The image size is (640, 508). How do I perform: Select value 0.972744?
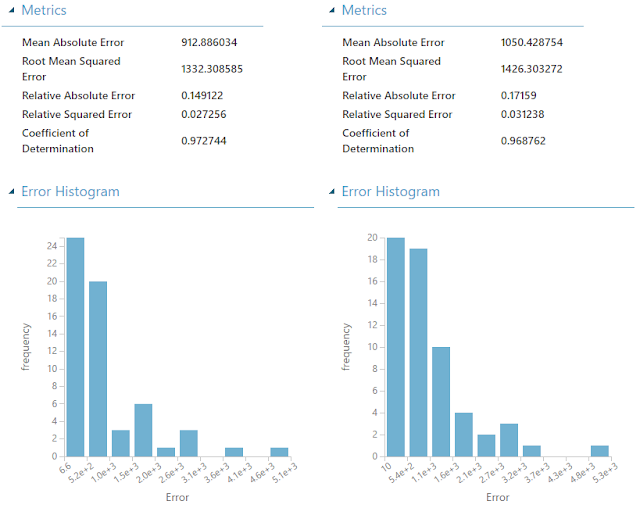pos(204,141)
